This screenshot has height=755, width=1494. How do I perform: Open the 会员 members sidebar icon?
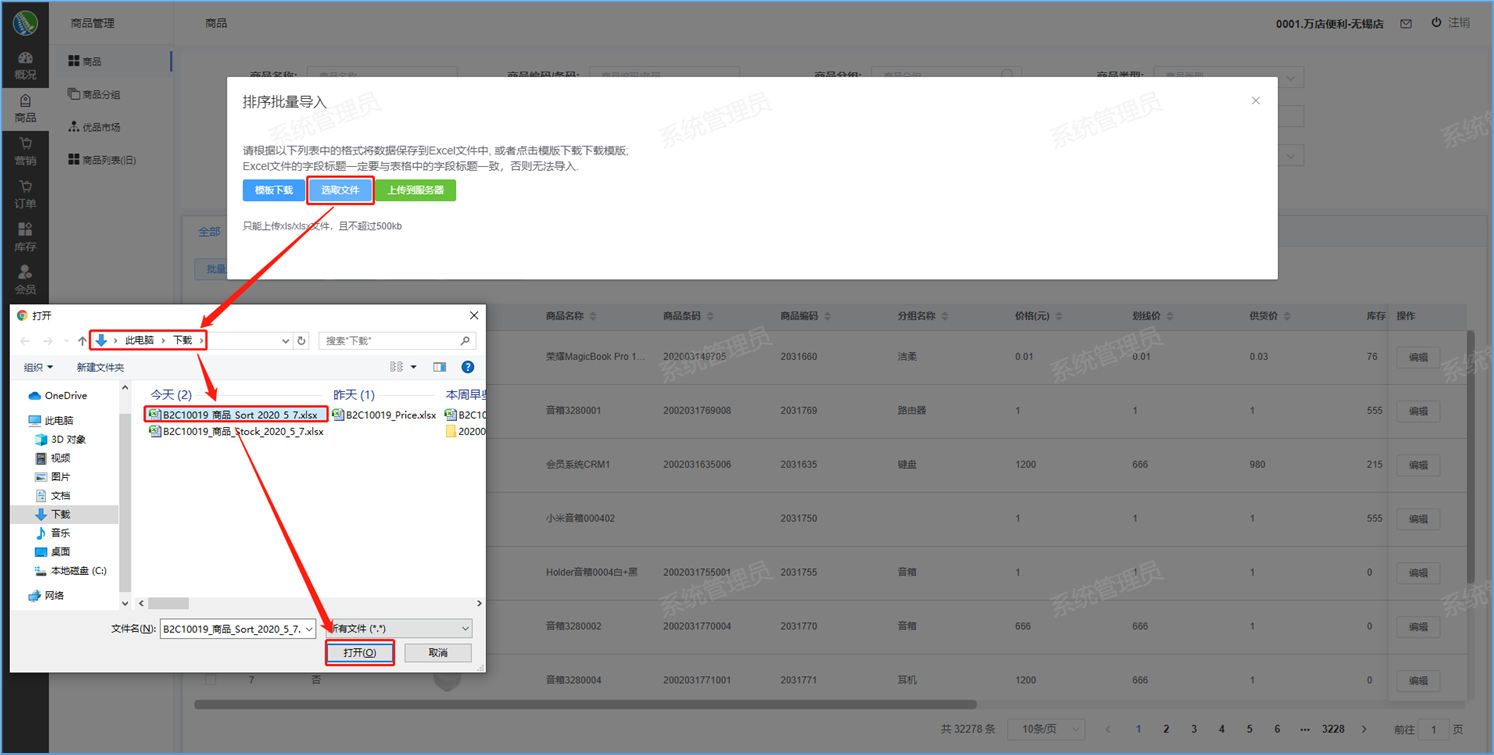coord(25,280)
